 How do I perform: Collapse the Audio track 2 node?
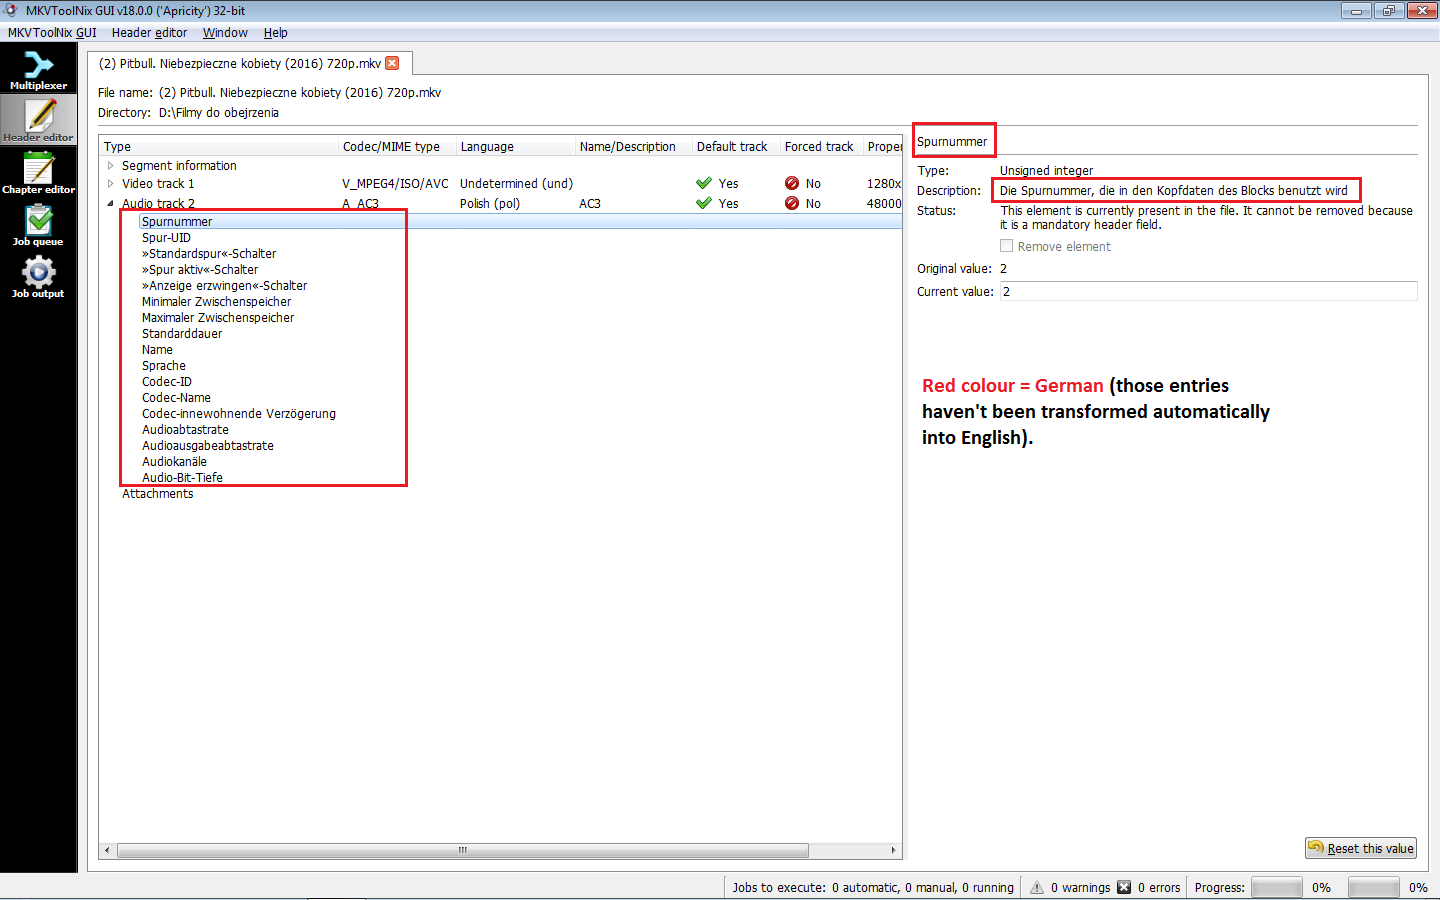click(110, 203)
